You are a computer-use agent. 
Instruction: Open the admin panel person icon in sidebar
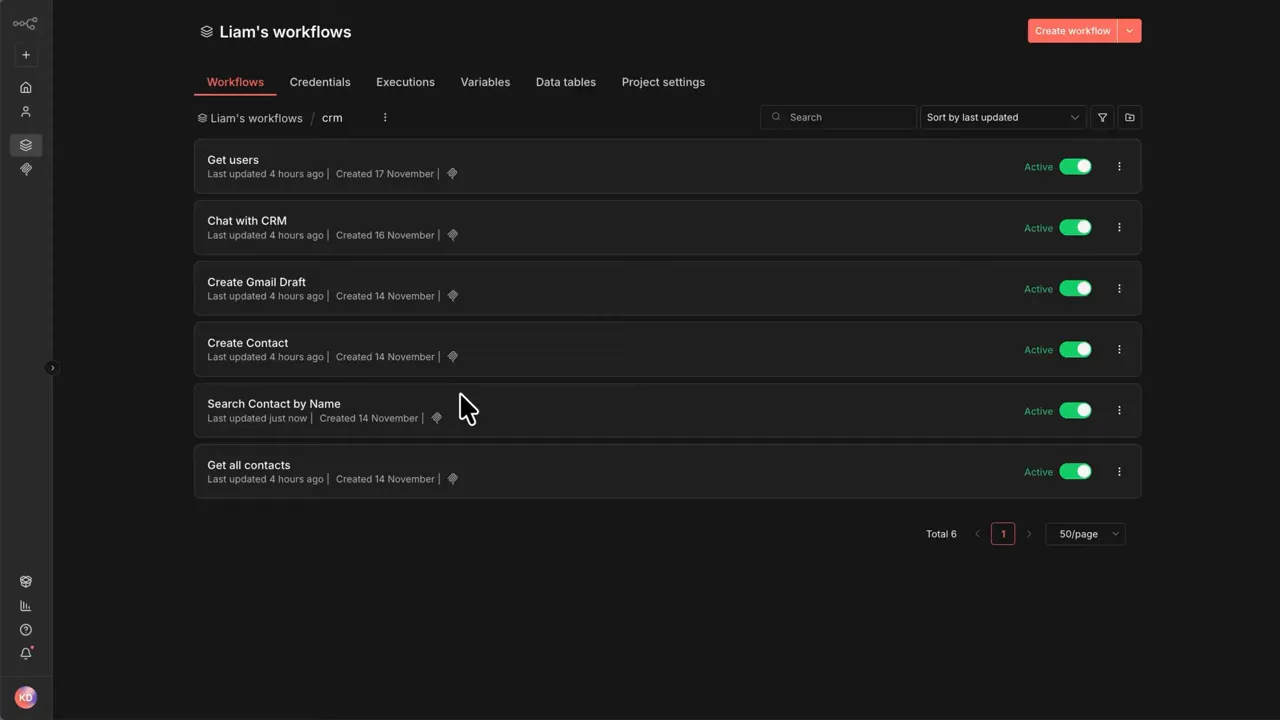(x=26, y=111)
